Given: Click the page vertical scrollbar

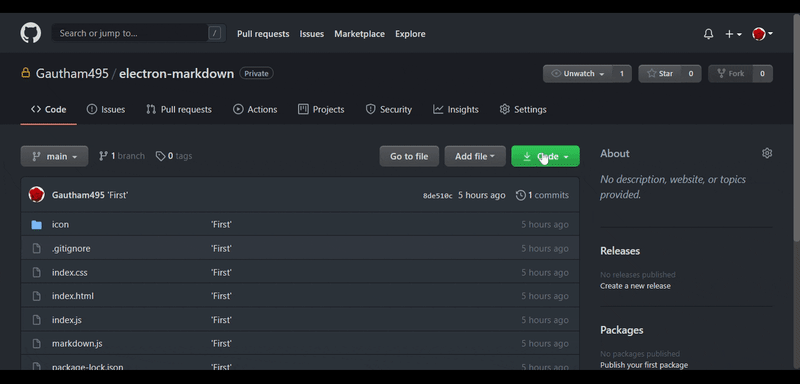Looking at the screenshot, I should click(796, 127).
